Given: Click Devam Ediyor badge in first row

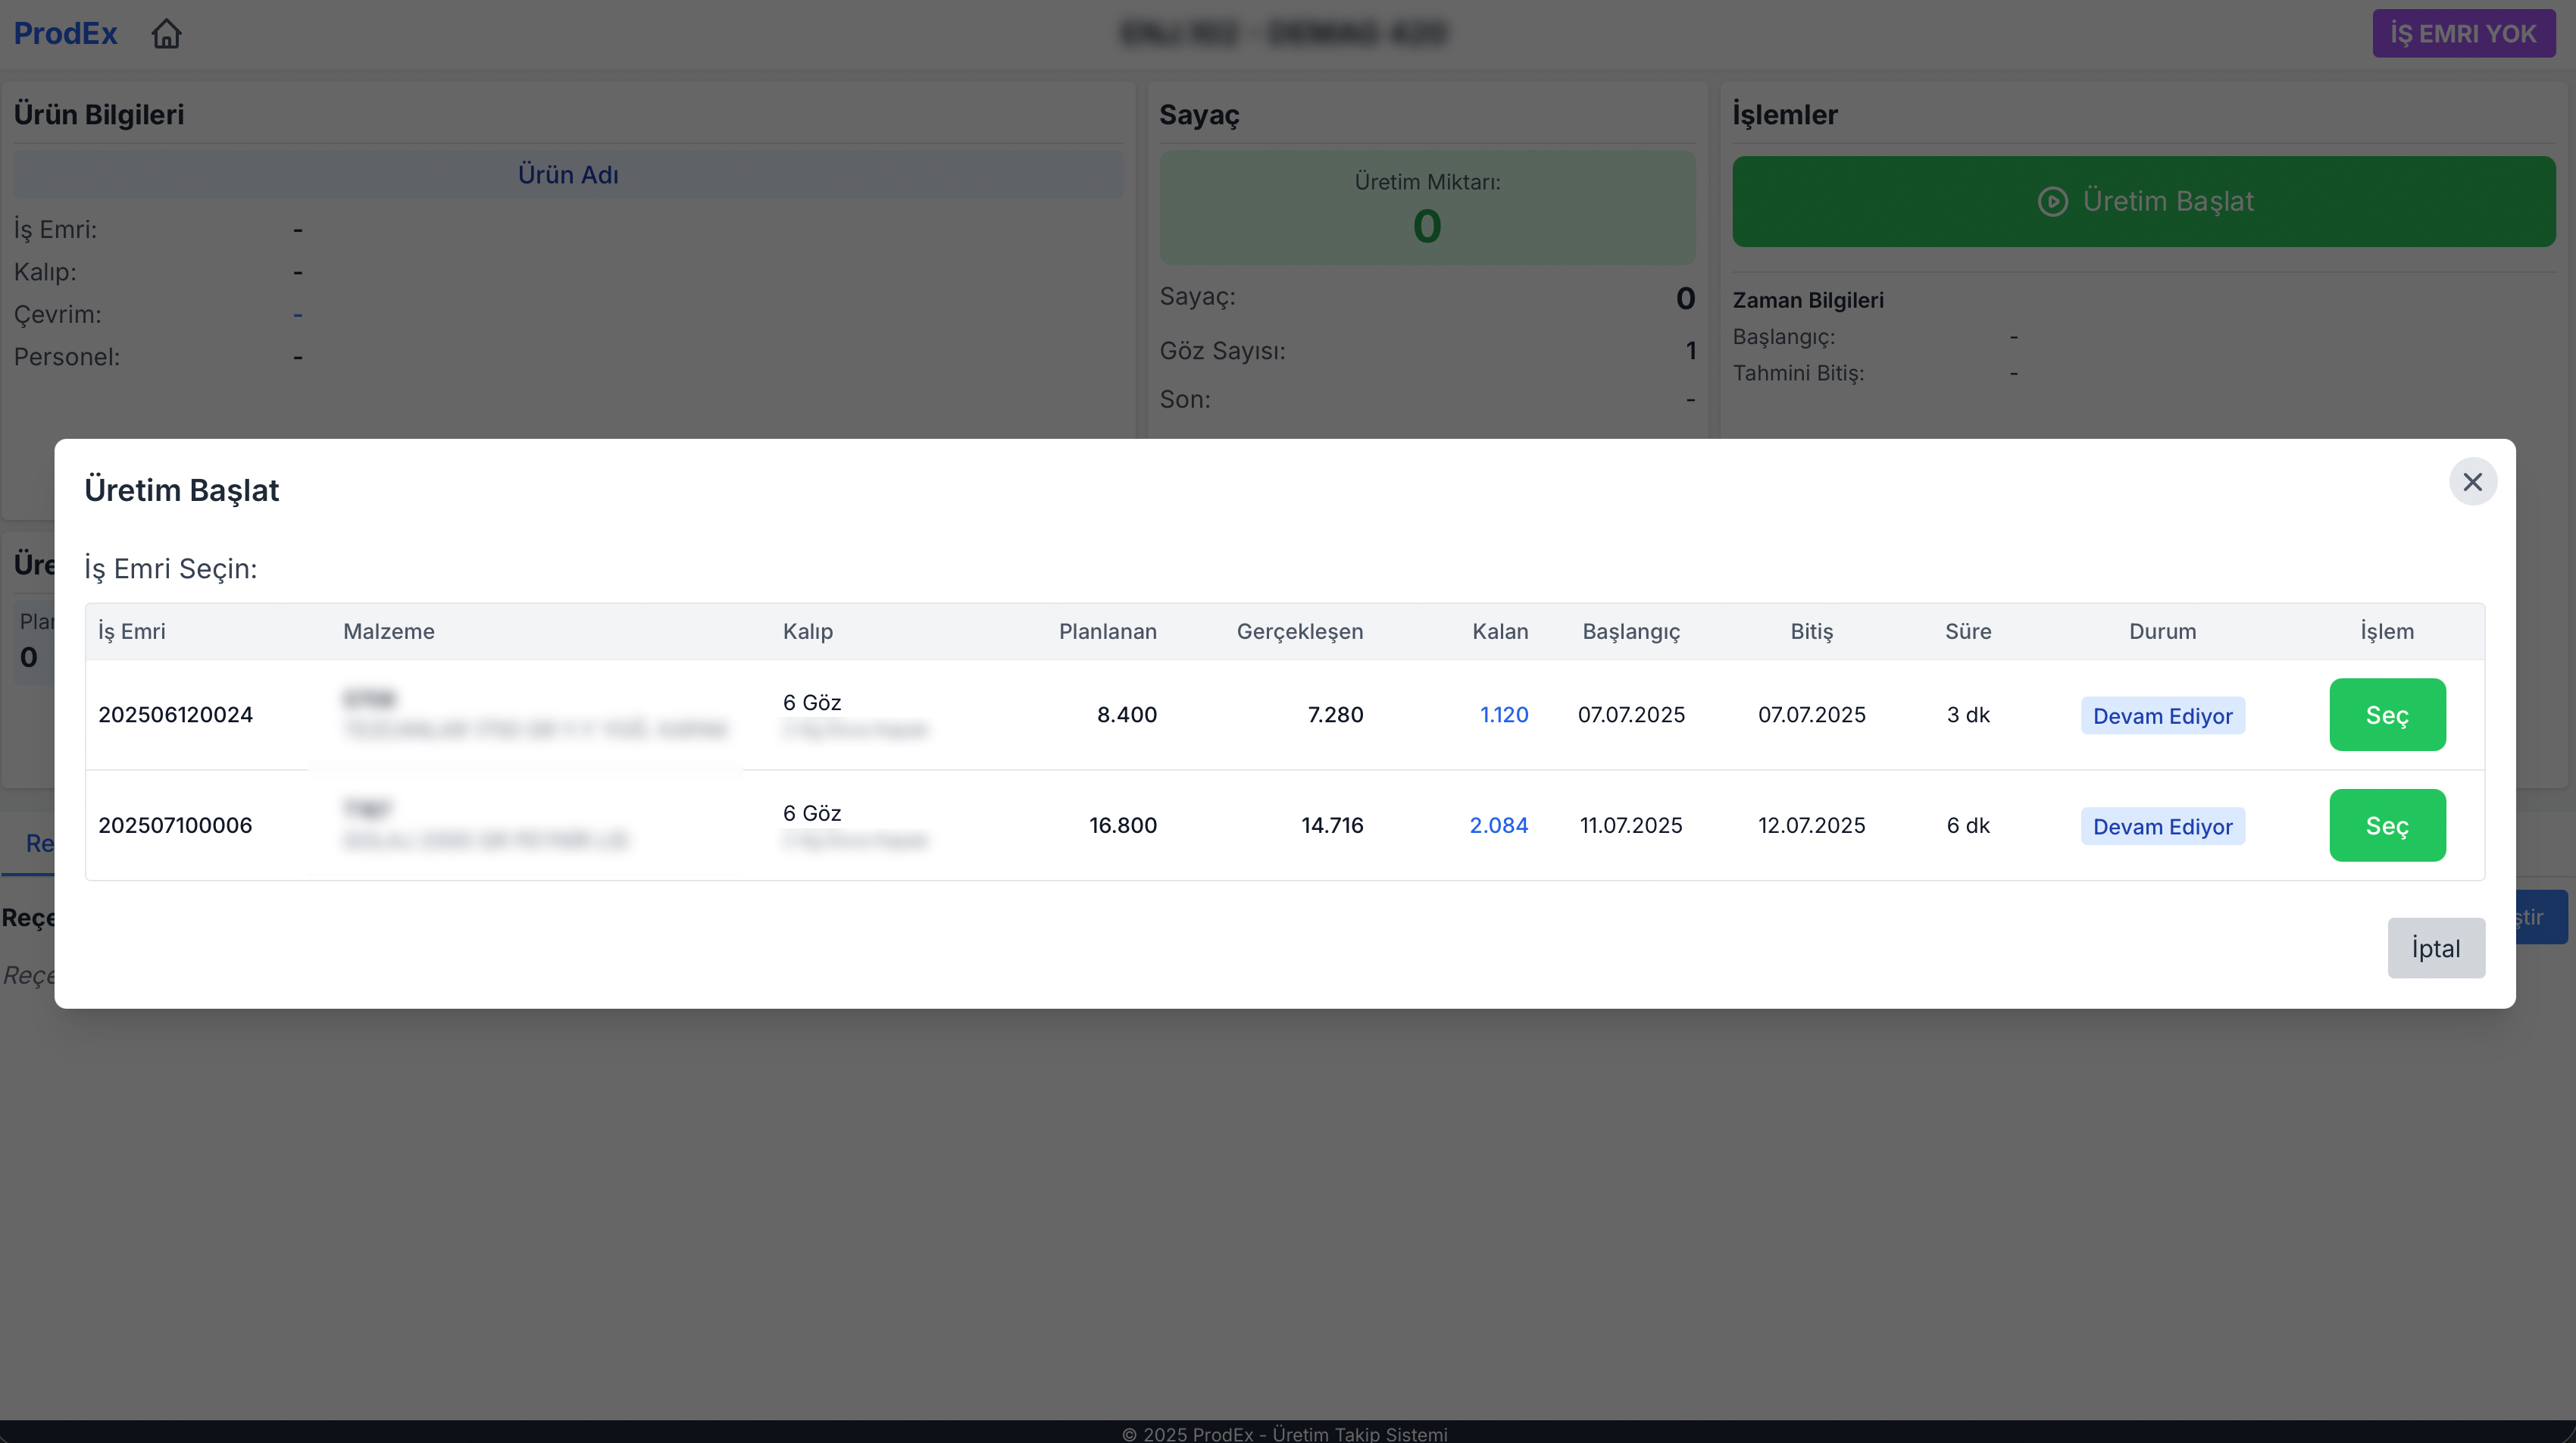Looking at the screenshot, I should [2162, 716].
